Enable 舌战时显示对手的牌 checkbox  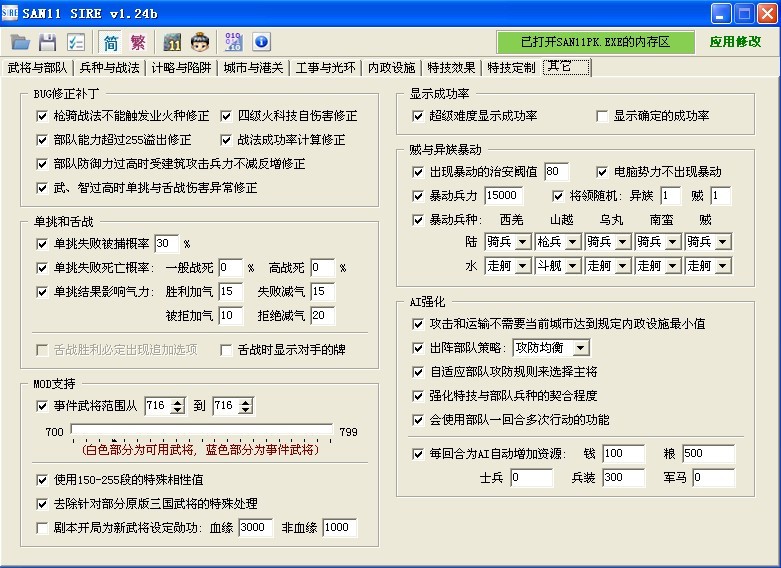pos(227,350)
